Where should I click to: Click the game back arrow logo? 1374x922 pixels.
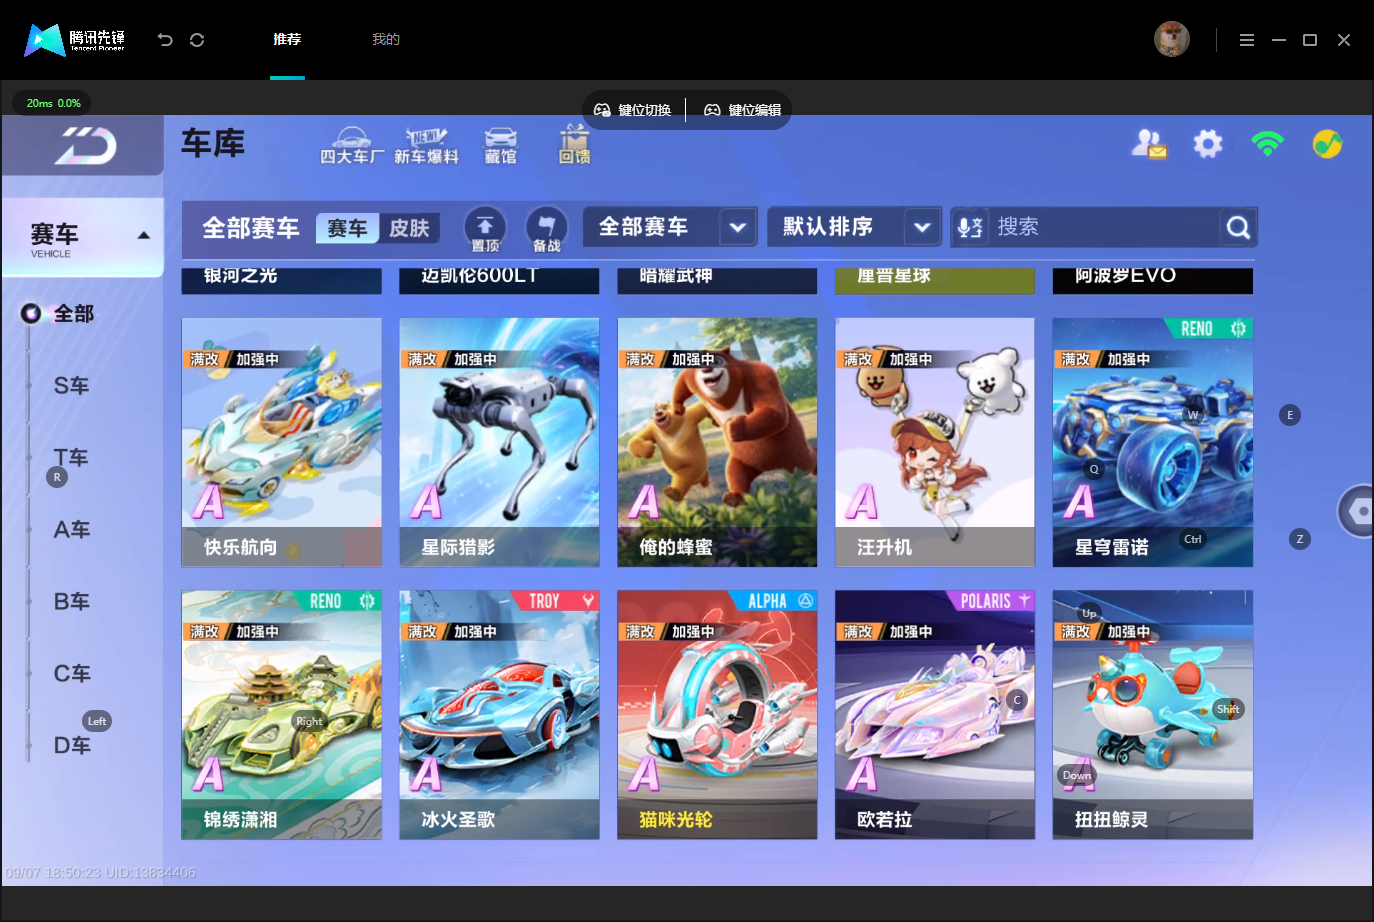click(84, 146)
